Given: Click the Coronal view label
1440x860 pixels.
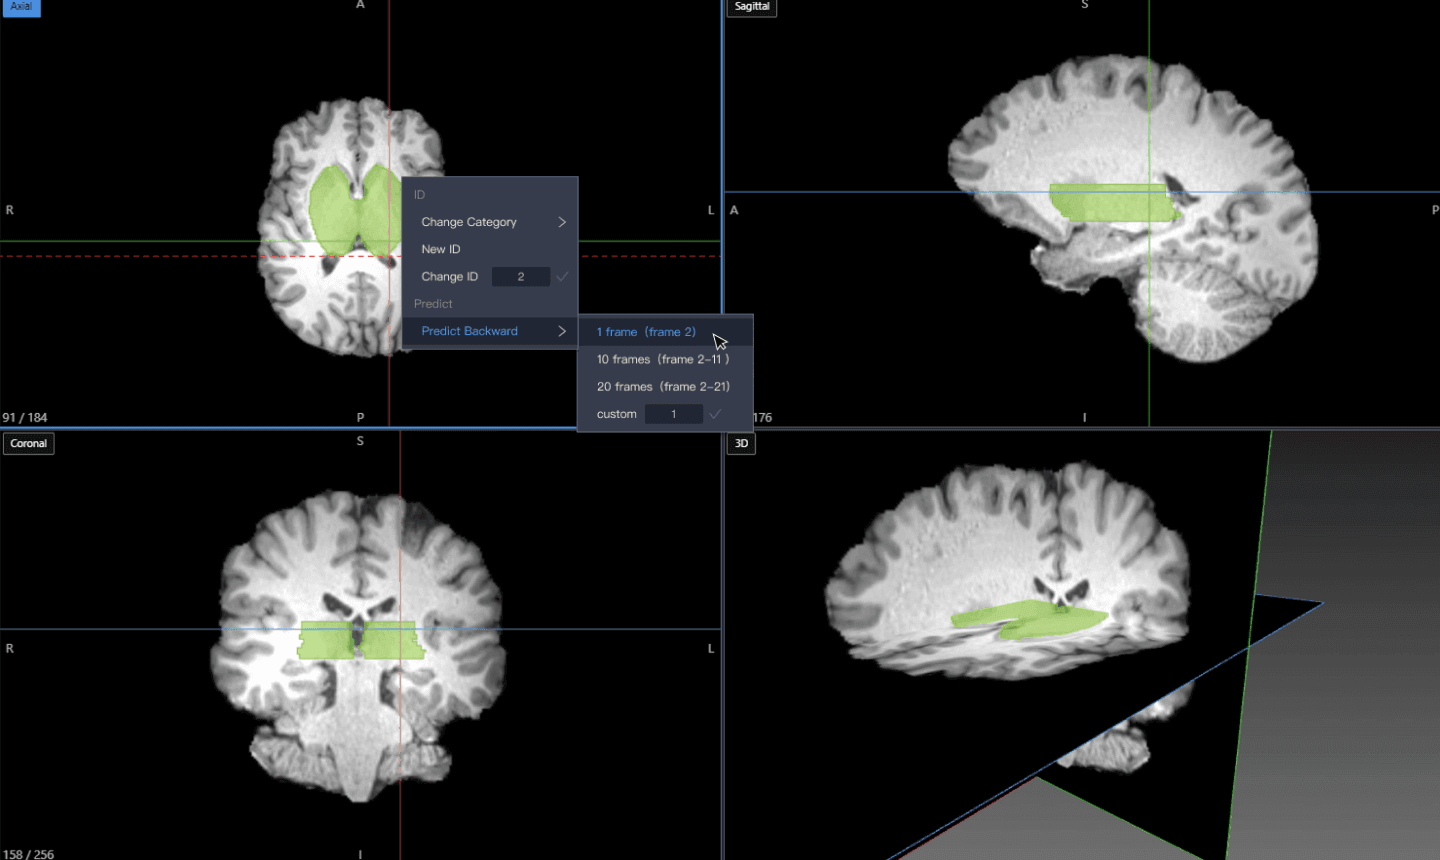Looking at the screenshot, I should click(29, 443).
